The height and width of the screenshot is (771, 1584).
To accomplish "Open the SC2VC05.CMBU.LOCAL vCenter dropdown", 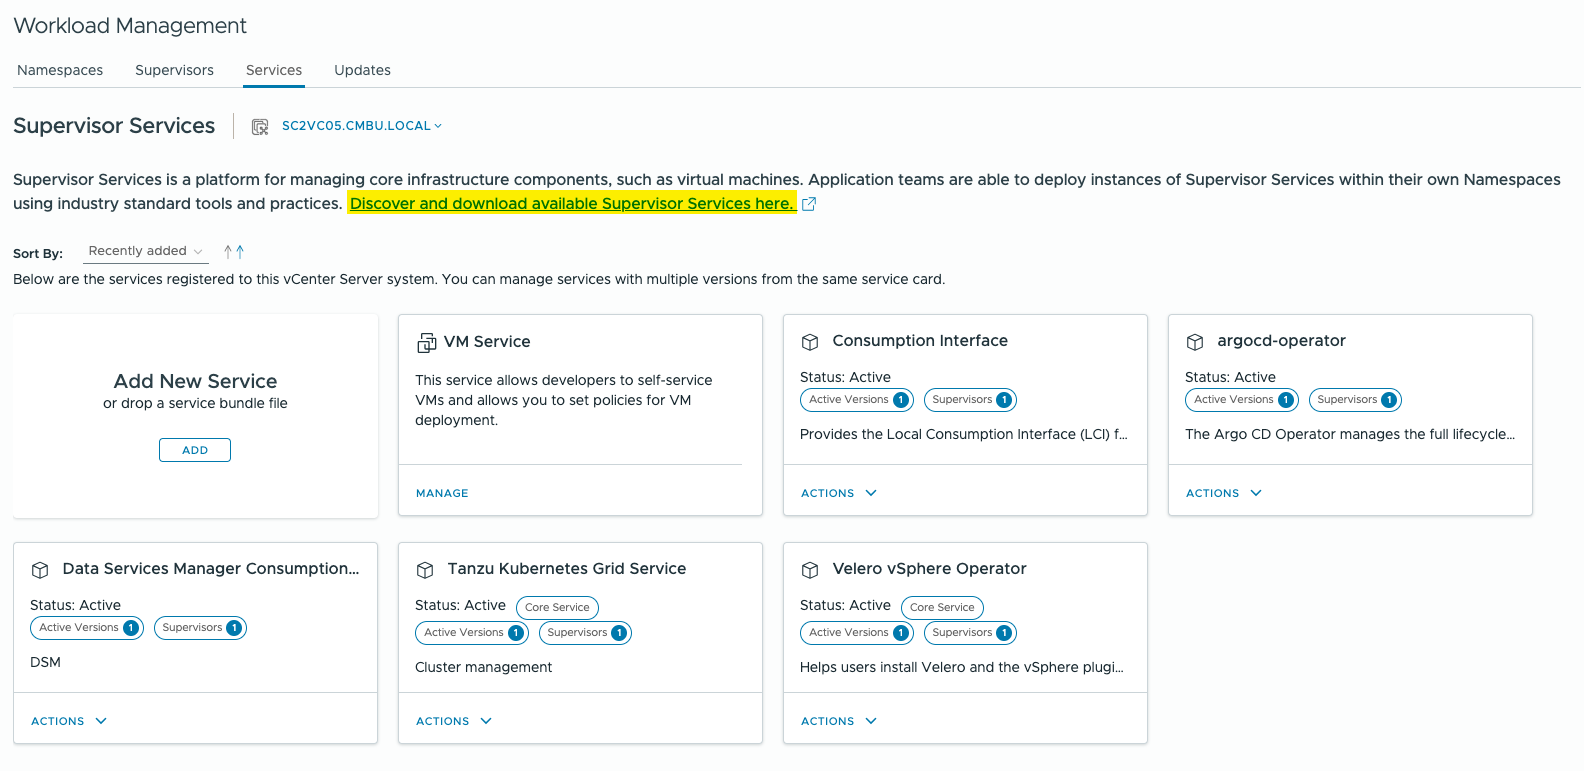I will click(362, 126).
